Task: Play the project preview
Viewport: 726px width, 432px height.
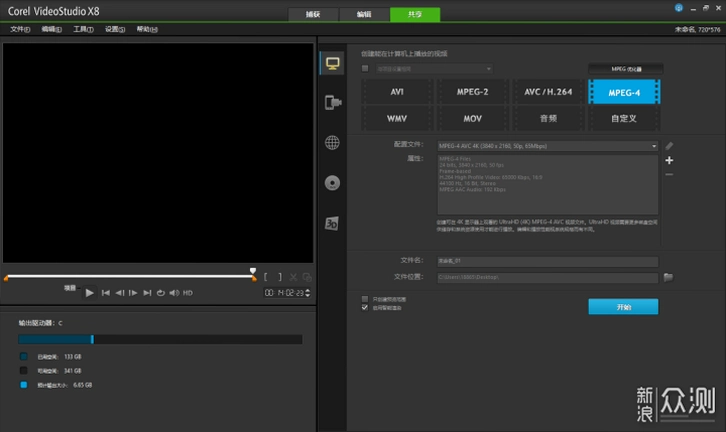Action: 89,293
